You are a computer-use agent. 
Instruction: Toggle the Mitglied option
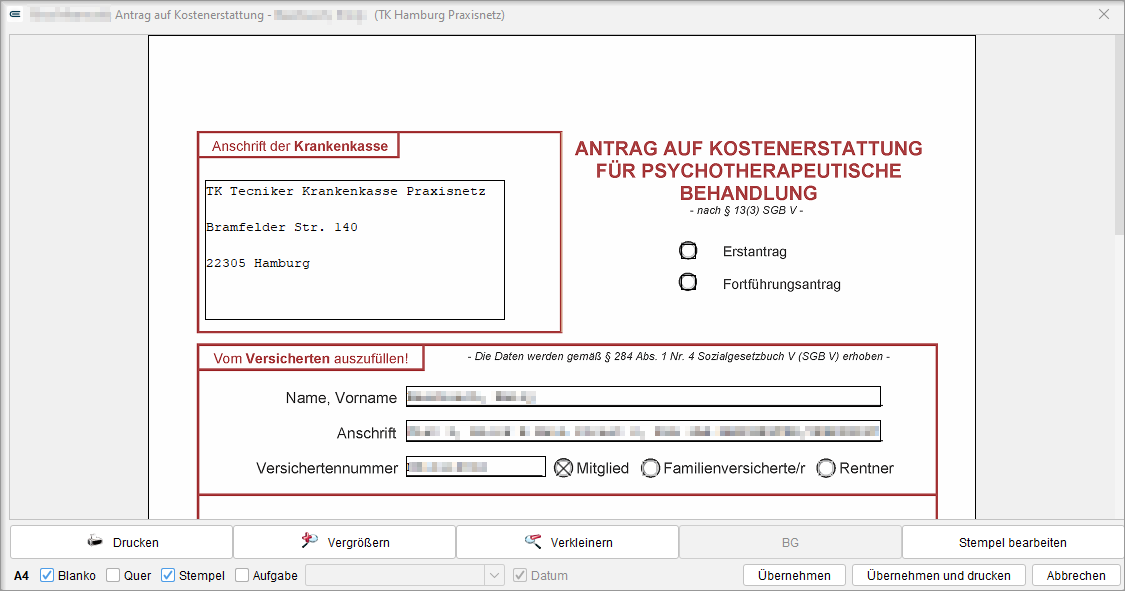coord(564,468)
